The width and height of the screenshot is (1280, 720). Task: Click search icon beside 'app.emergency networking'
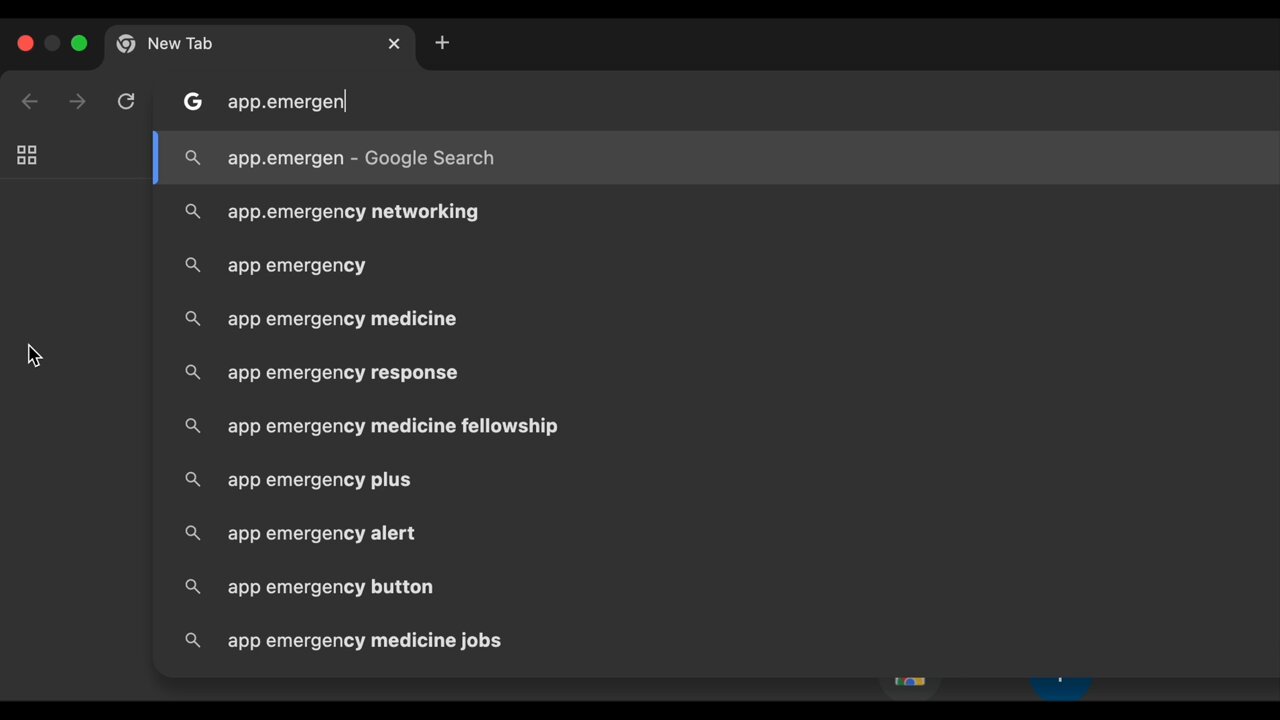(193, 212)
